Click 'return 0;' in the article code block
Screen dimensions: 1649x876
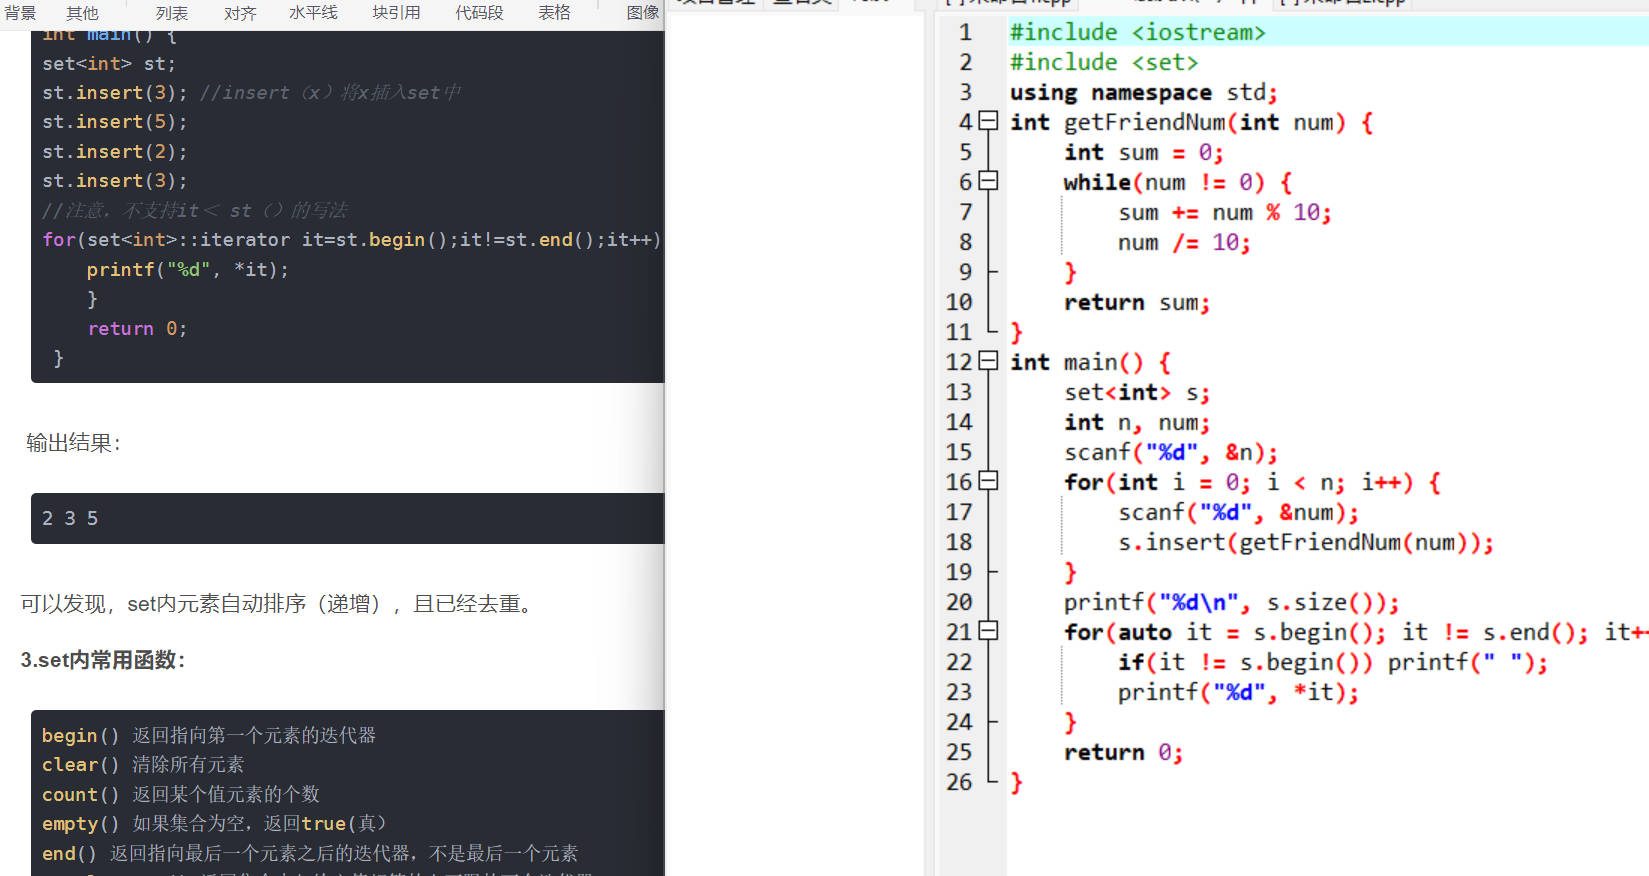point(137,328)
